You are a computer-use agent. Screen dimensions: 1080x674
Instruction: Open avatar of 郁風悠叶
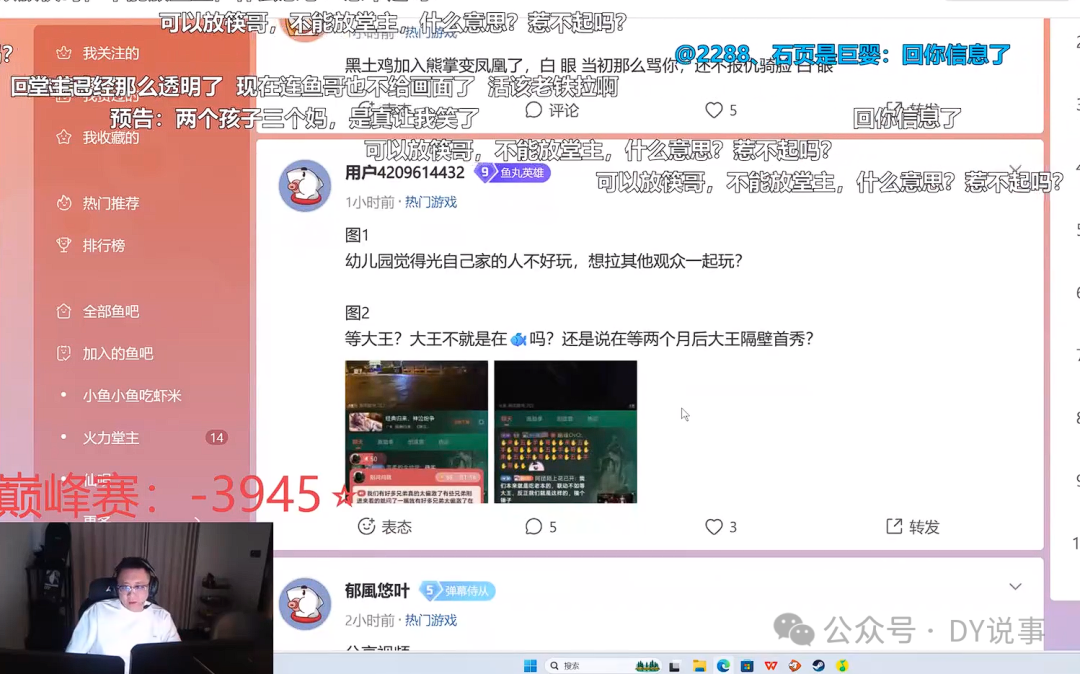(304, 604)
